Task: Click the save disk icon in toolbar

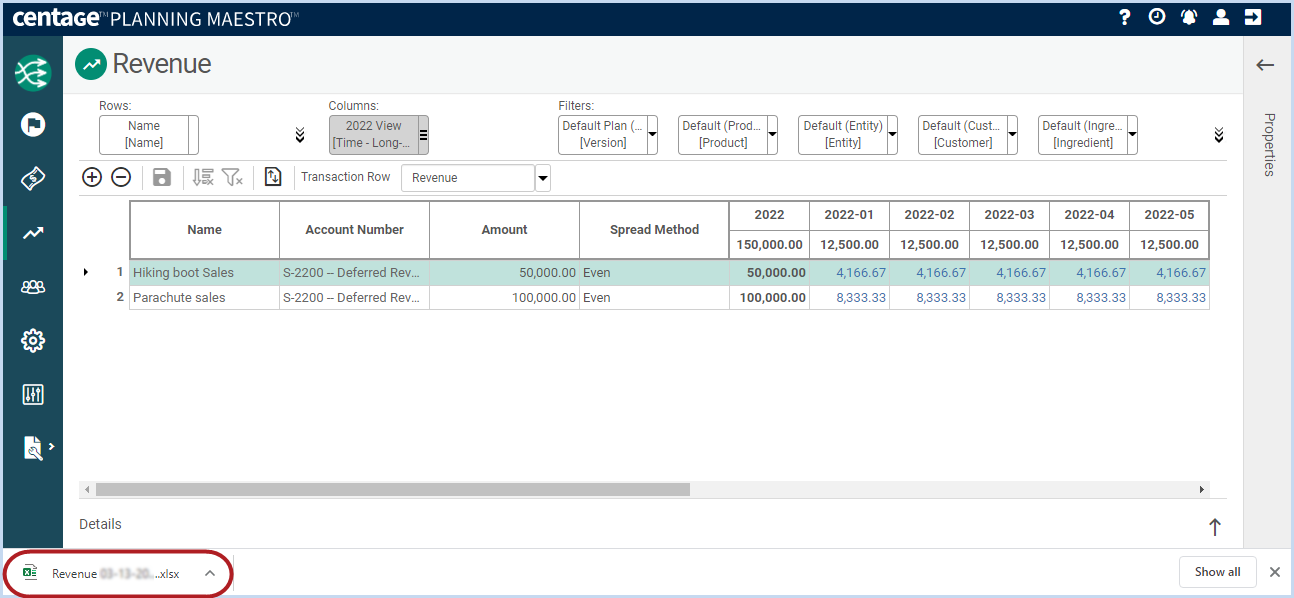Action: pos(161,177)
